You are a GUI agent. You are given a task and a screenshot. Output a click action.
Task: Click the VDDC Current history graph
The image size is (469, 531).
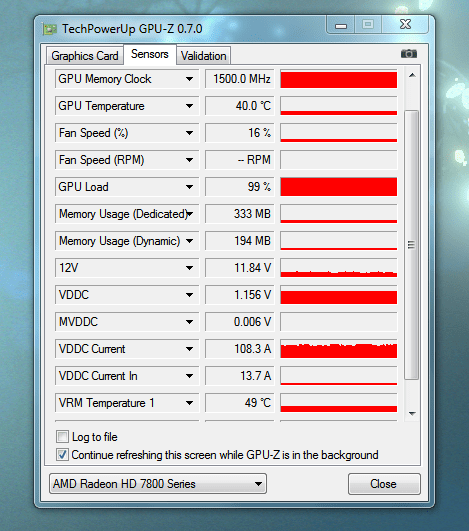pos(339,349)
